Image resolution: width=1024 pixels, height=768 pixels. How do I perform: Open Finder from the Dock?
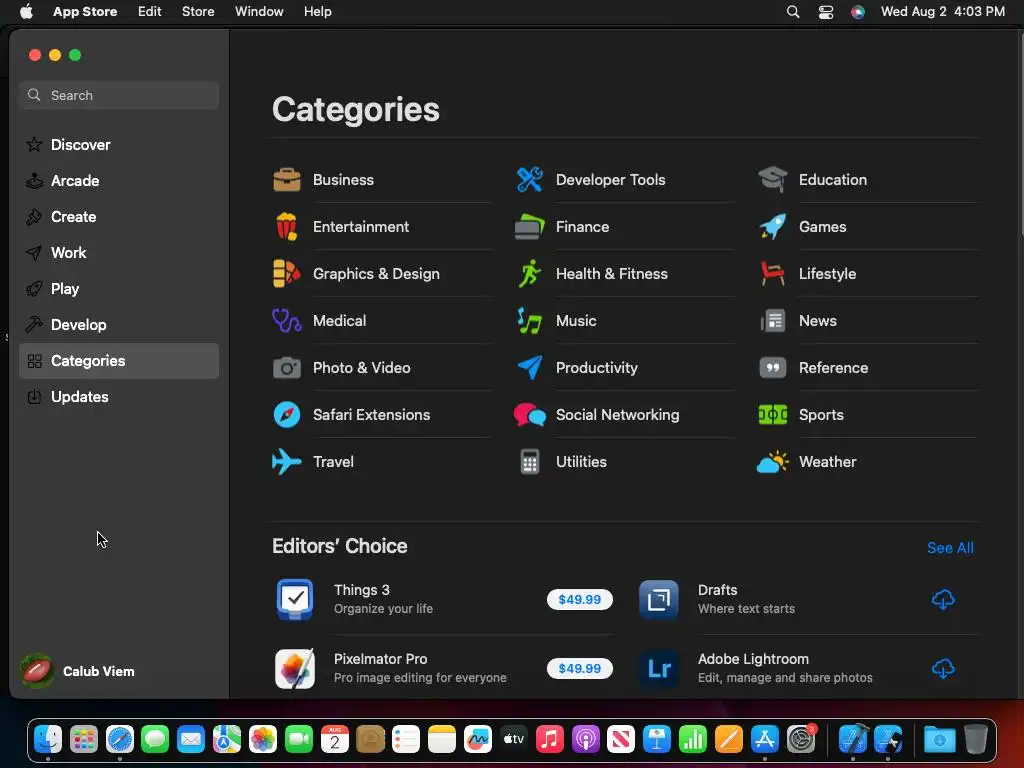click(x=48, y=739)
